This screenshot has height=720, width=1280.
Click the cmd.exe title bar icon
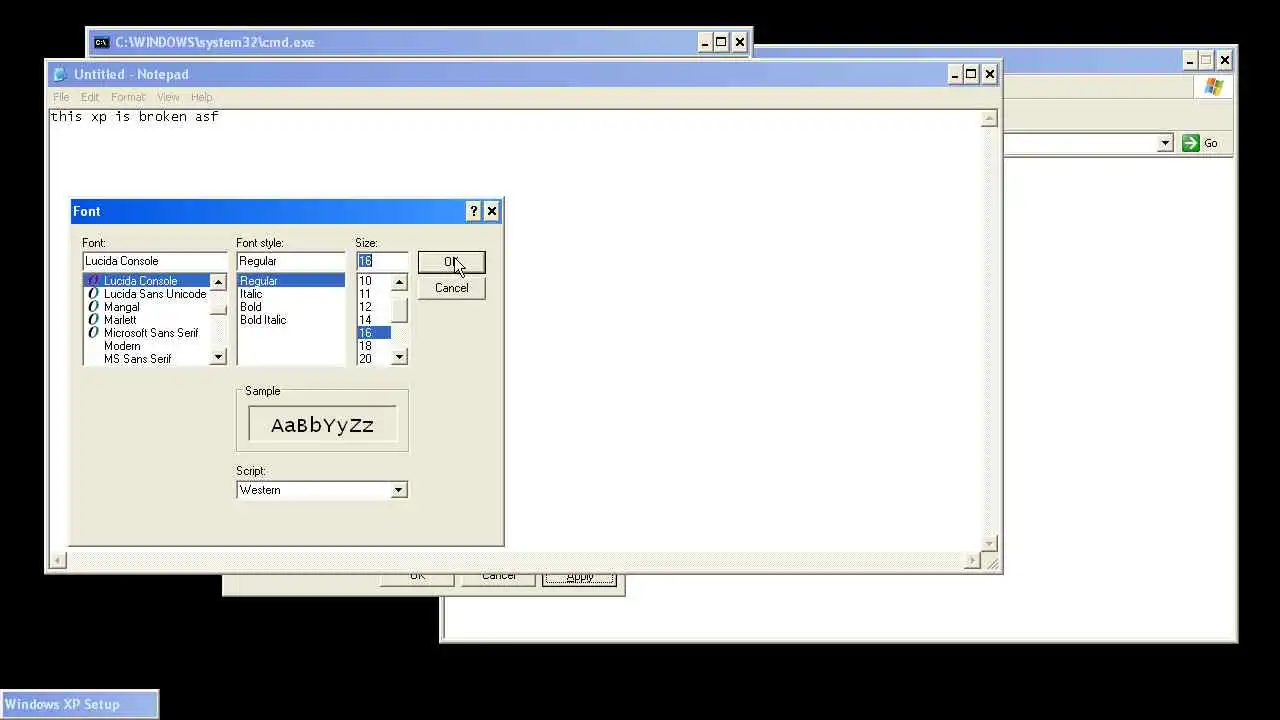101,42
